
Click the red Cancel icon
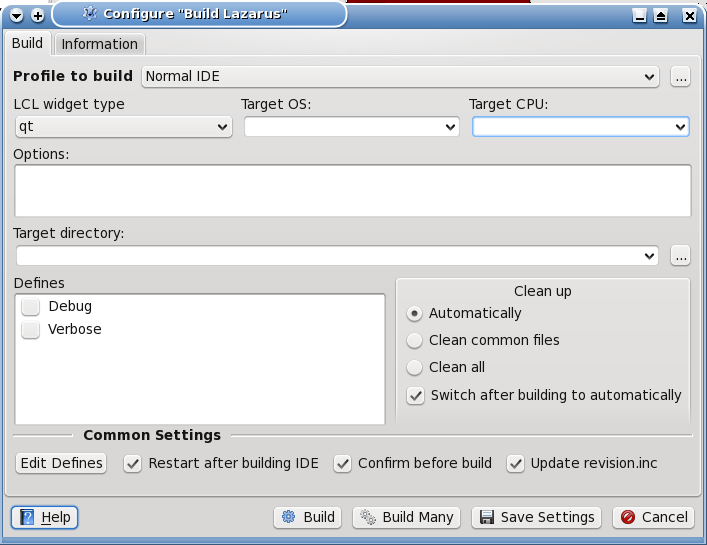628,517
